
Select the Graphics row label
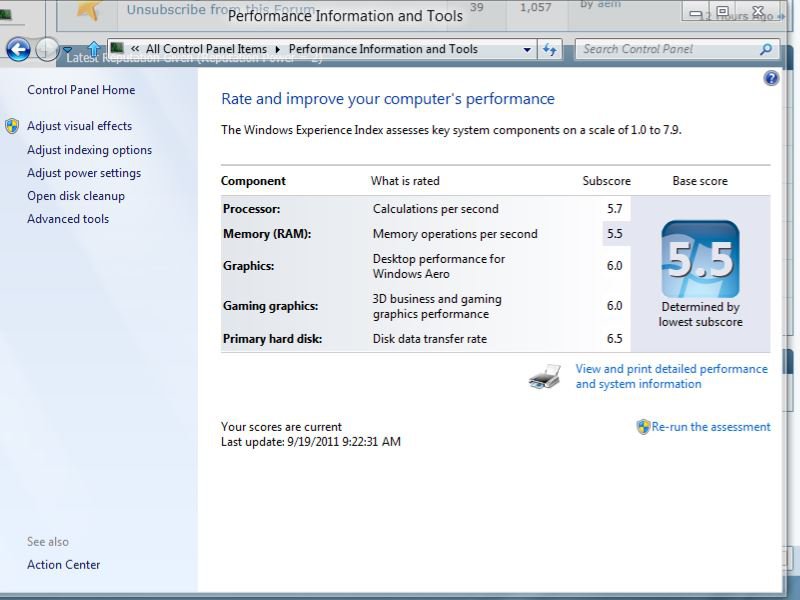coord(248,266)
